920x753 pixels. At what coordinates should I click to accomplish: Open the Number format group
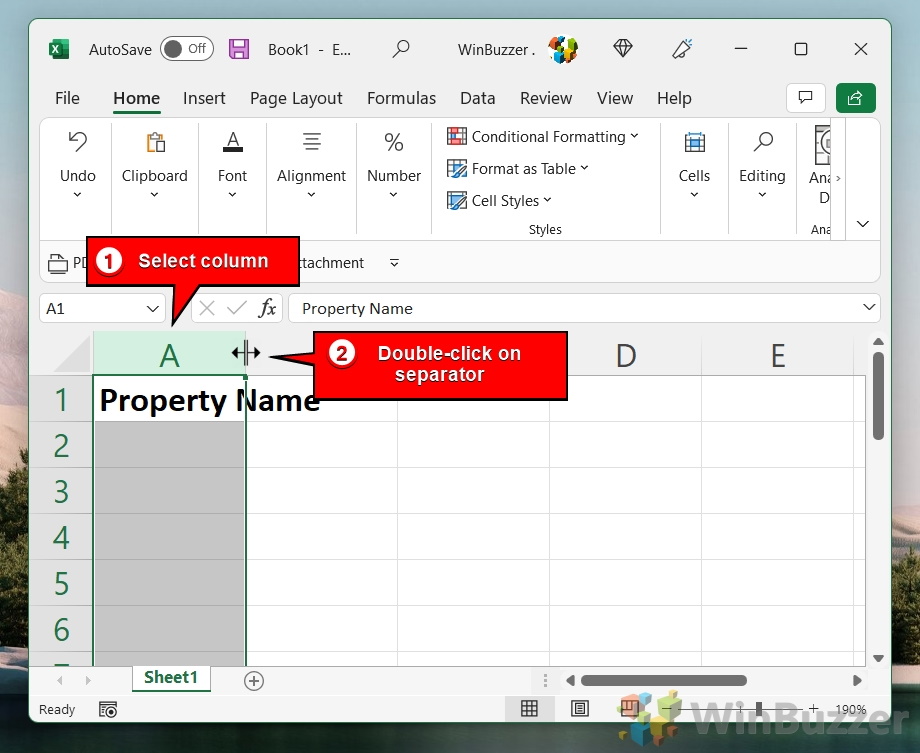pos(394,165)
